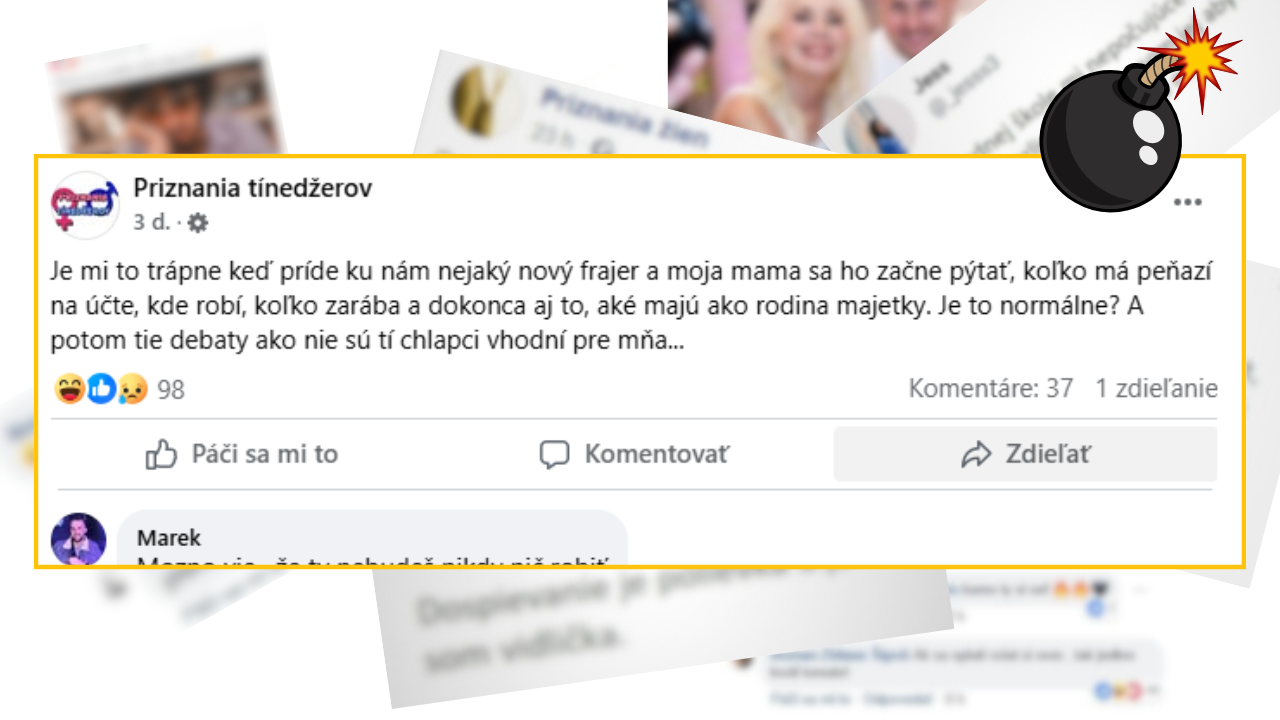This screenshot has width=1280, height=720.
Task: Open the Komentáre: 37 comments list
Action: coord(990,389)
